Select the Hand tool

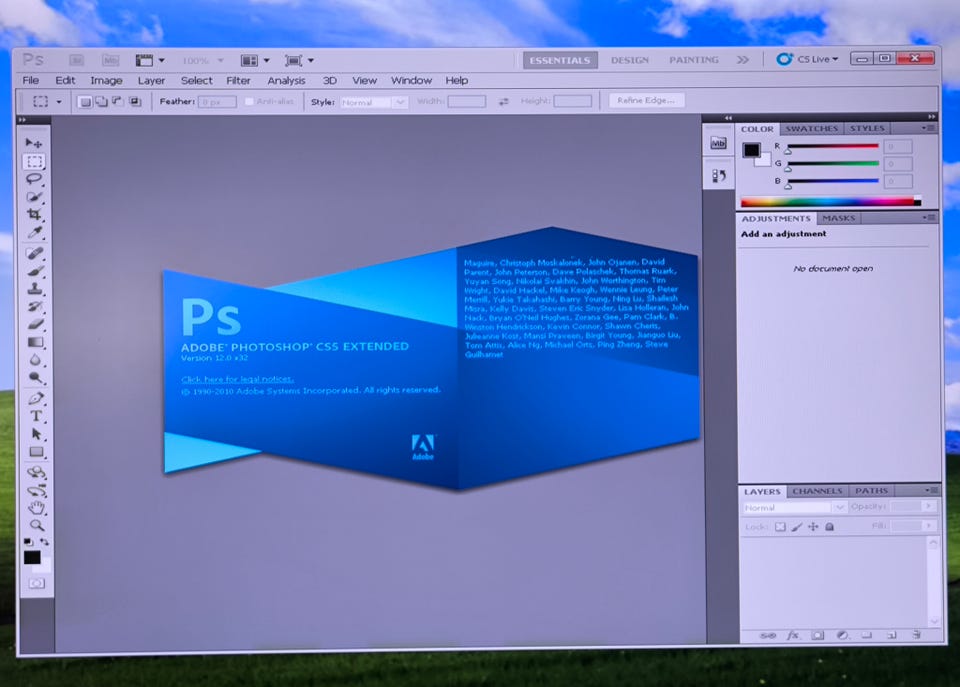37,508
